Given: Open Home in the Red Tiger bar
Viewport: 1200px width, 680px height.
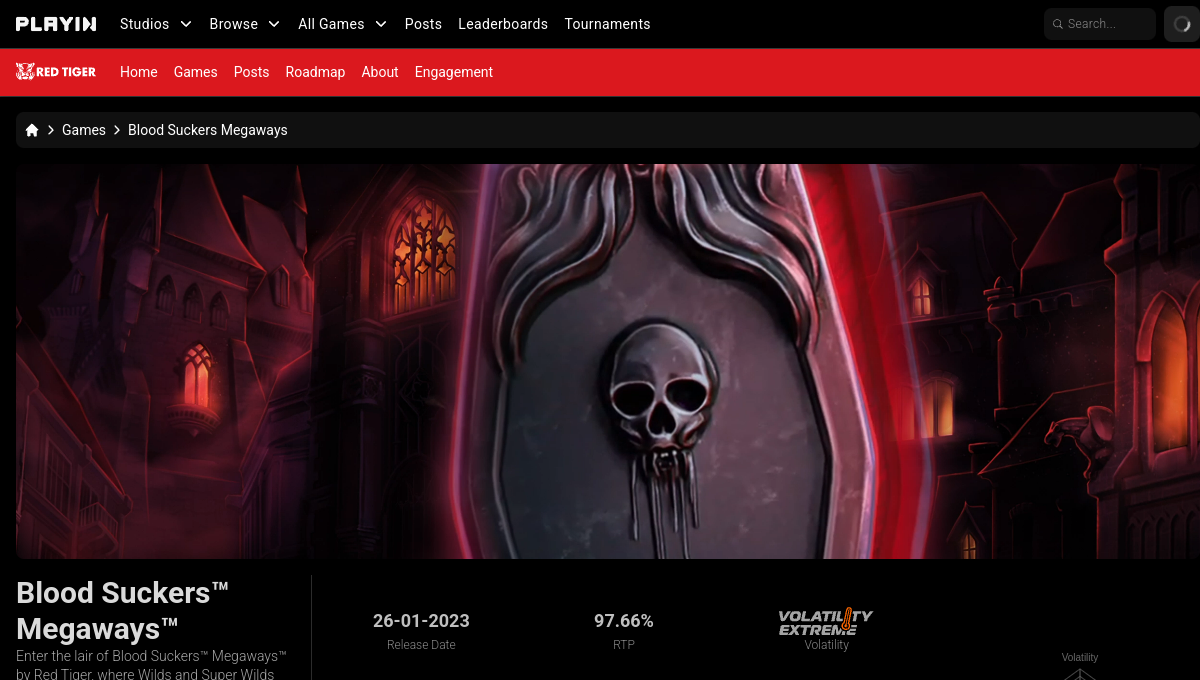Looking at the screenshot, I should pos(139,72).
